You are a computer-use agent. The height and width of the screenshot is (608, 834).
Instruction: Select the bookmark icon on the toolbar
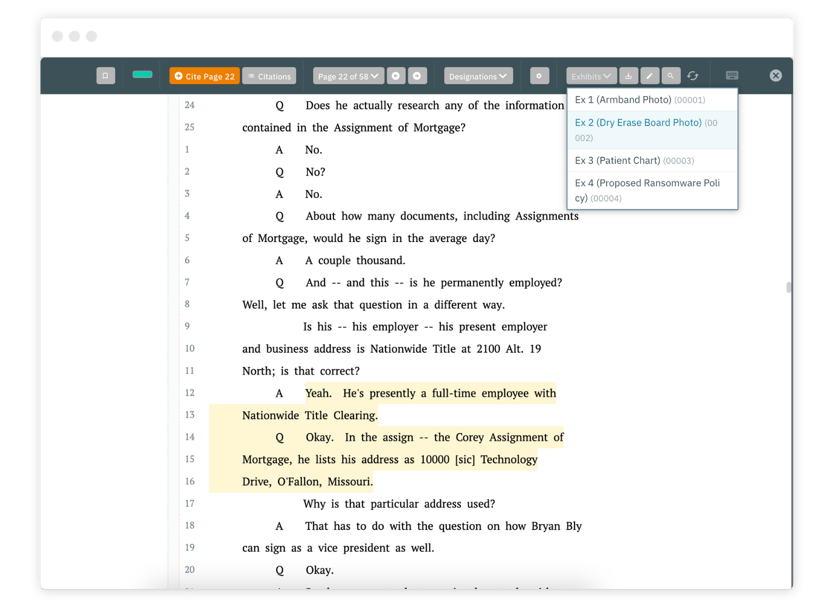pos(106,75)
